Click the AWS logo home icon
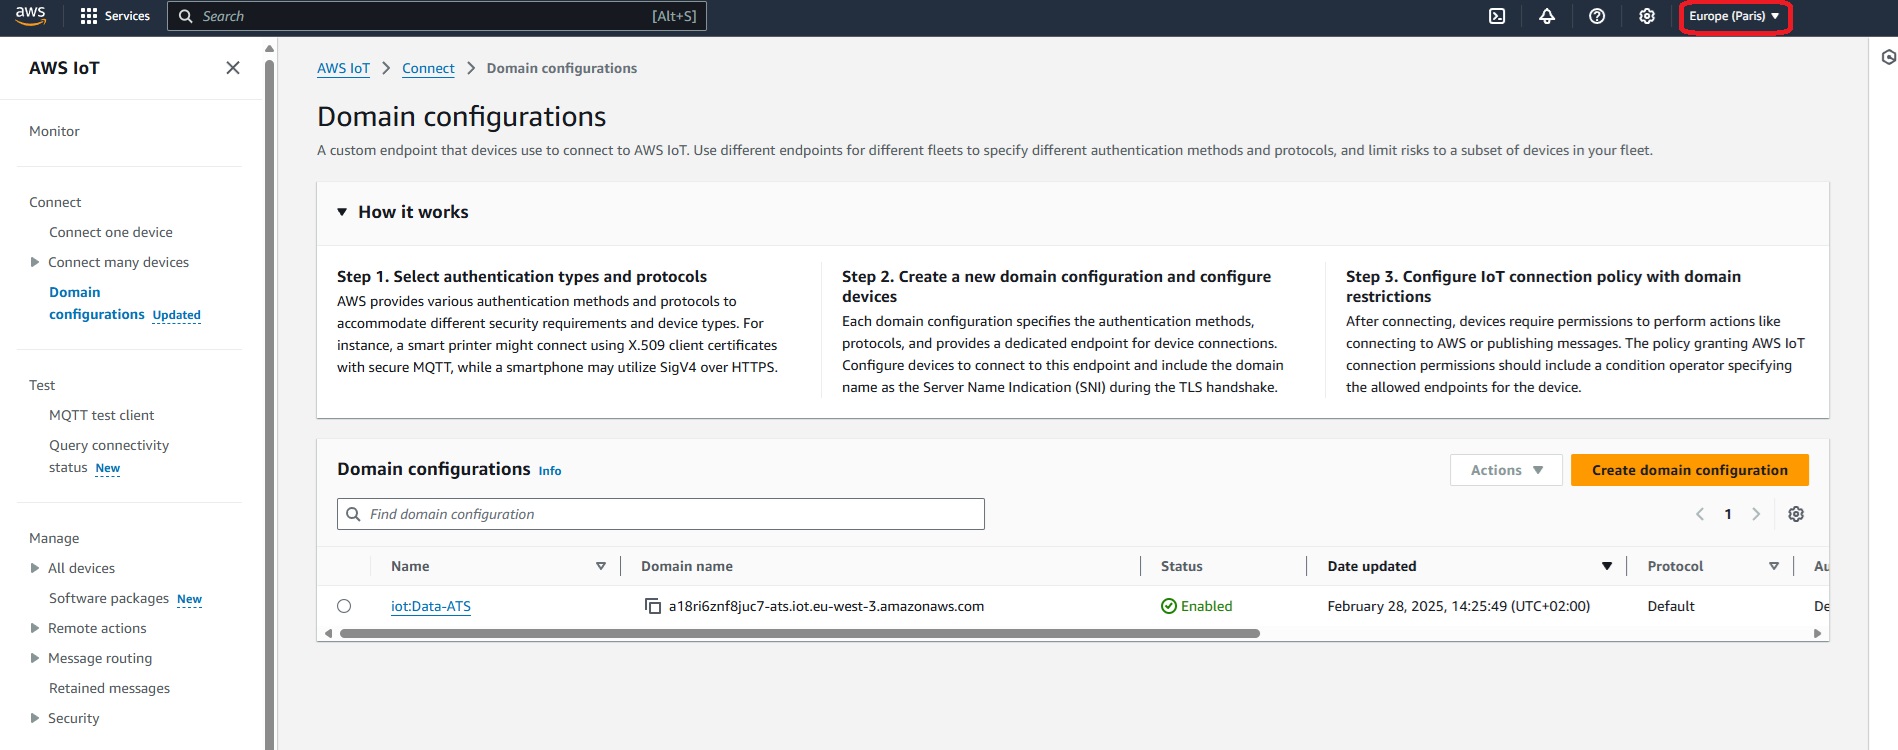This screenshot has height=750, width=1898. coord(31,16)
